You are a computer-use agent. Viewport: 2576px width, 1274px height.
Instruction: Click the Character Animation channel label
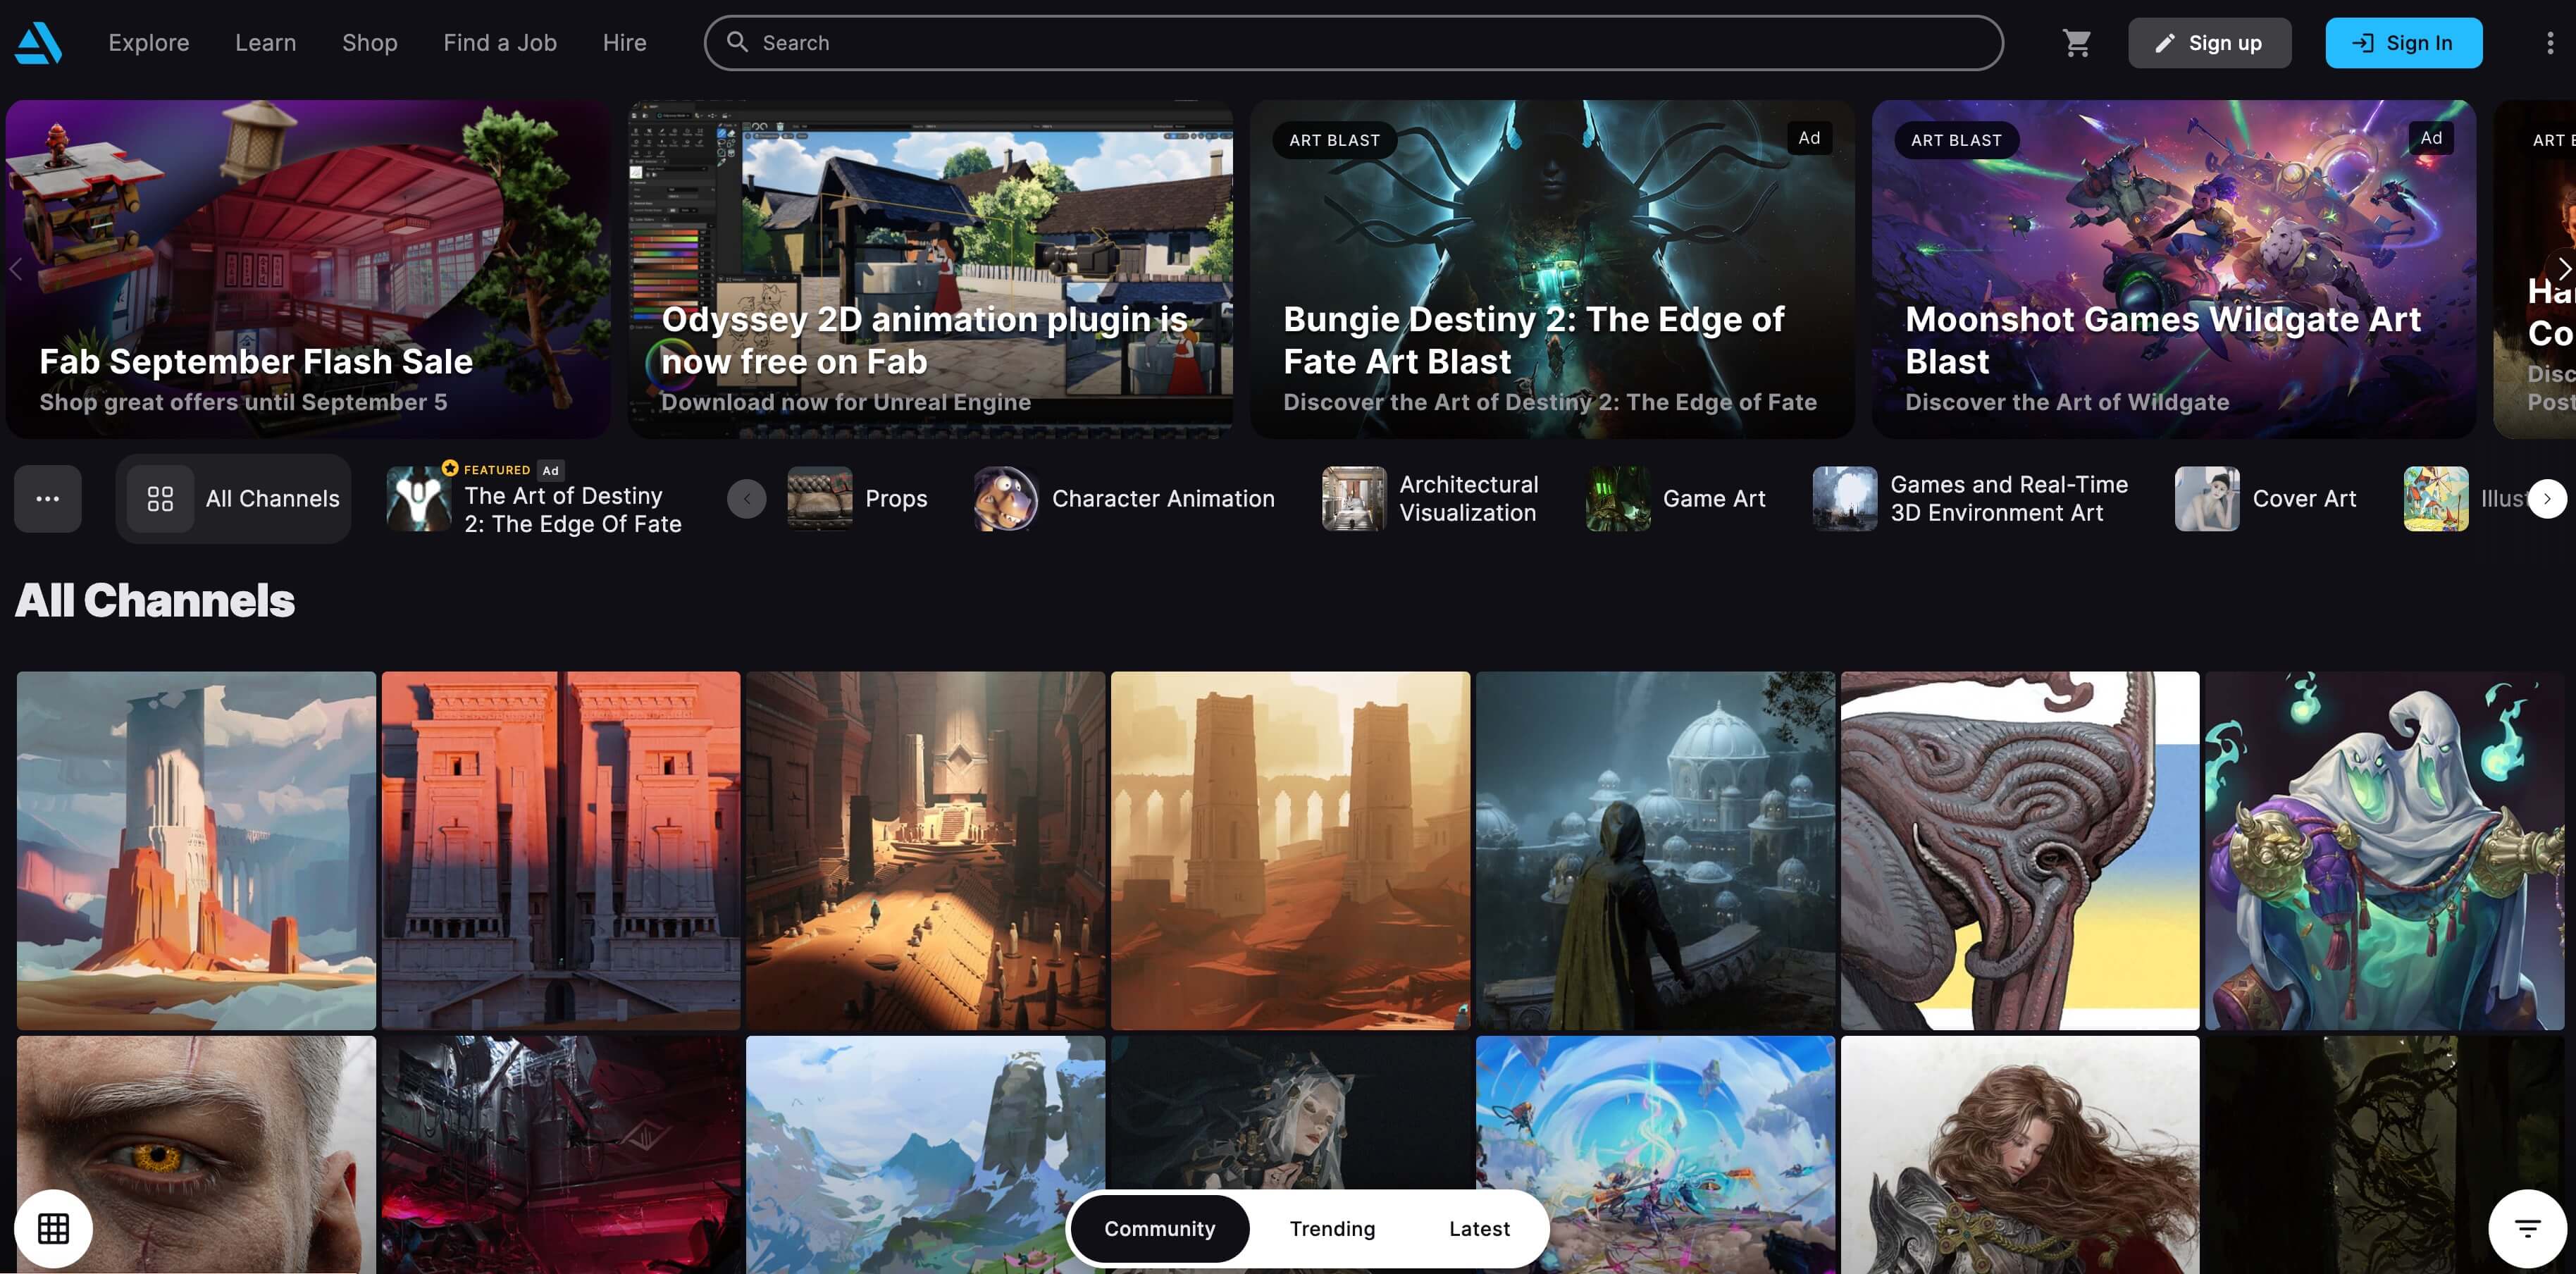point(1163,498)
